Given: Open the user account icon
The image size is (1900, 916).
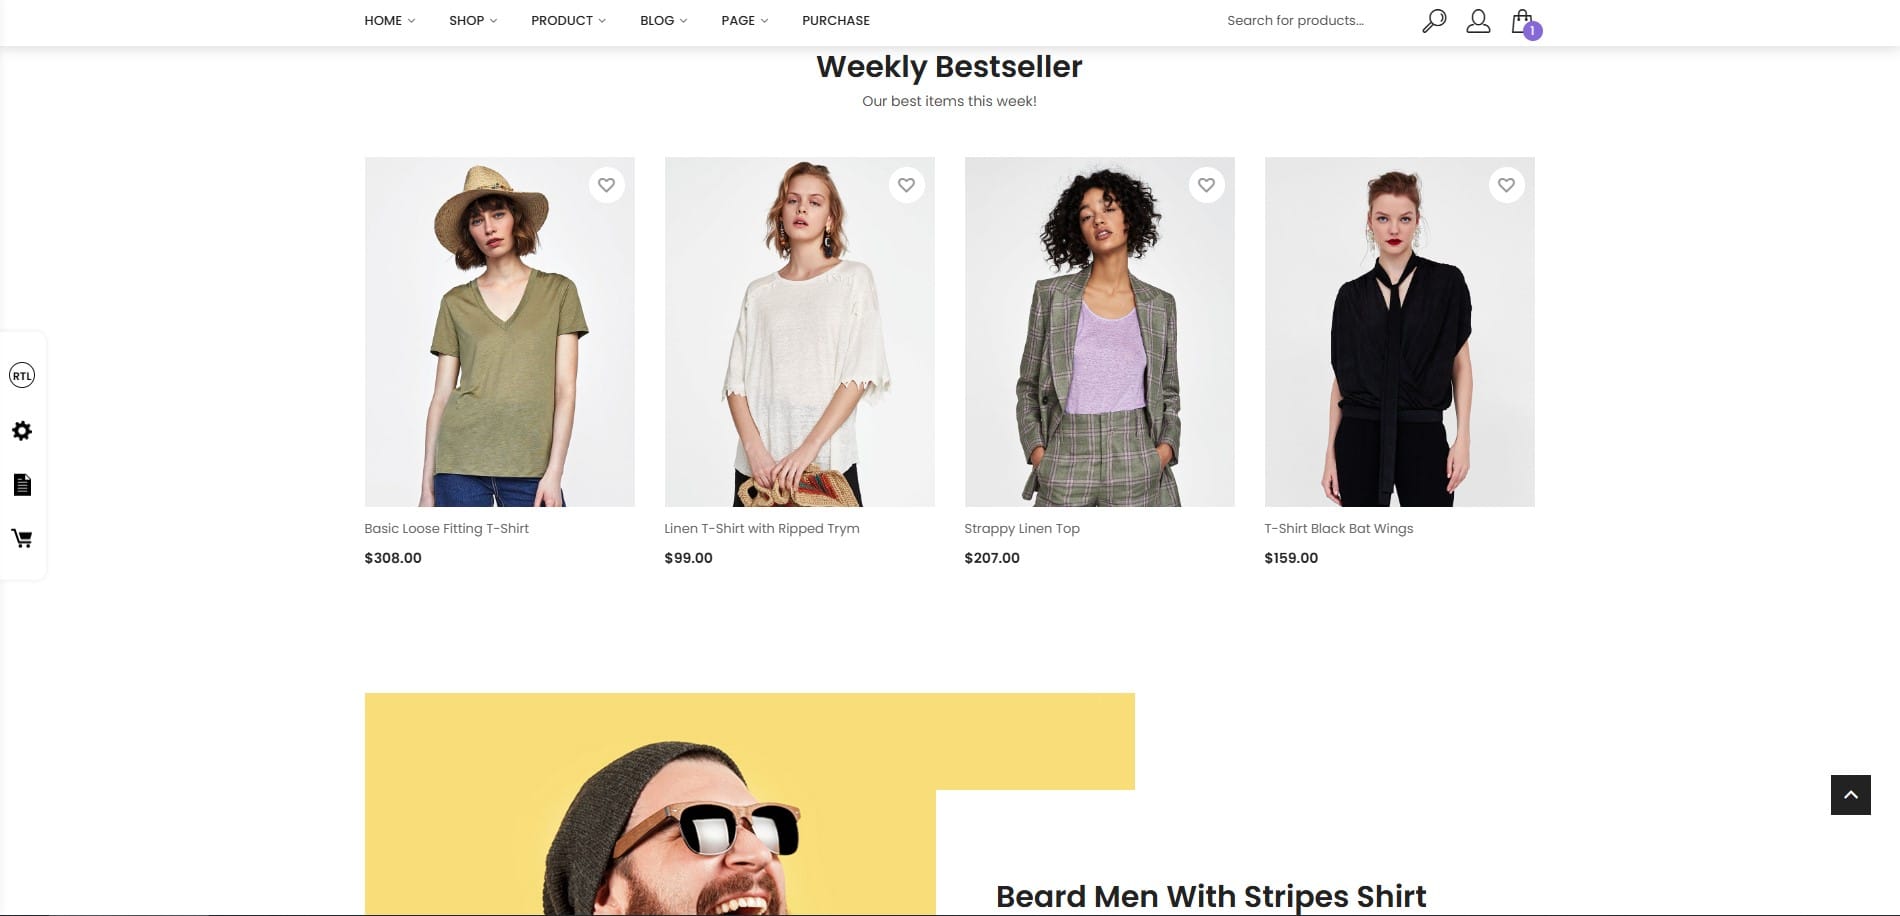Looking at the screenshot, I should [x=1478, y=21].
